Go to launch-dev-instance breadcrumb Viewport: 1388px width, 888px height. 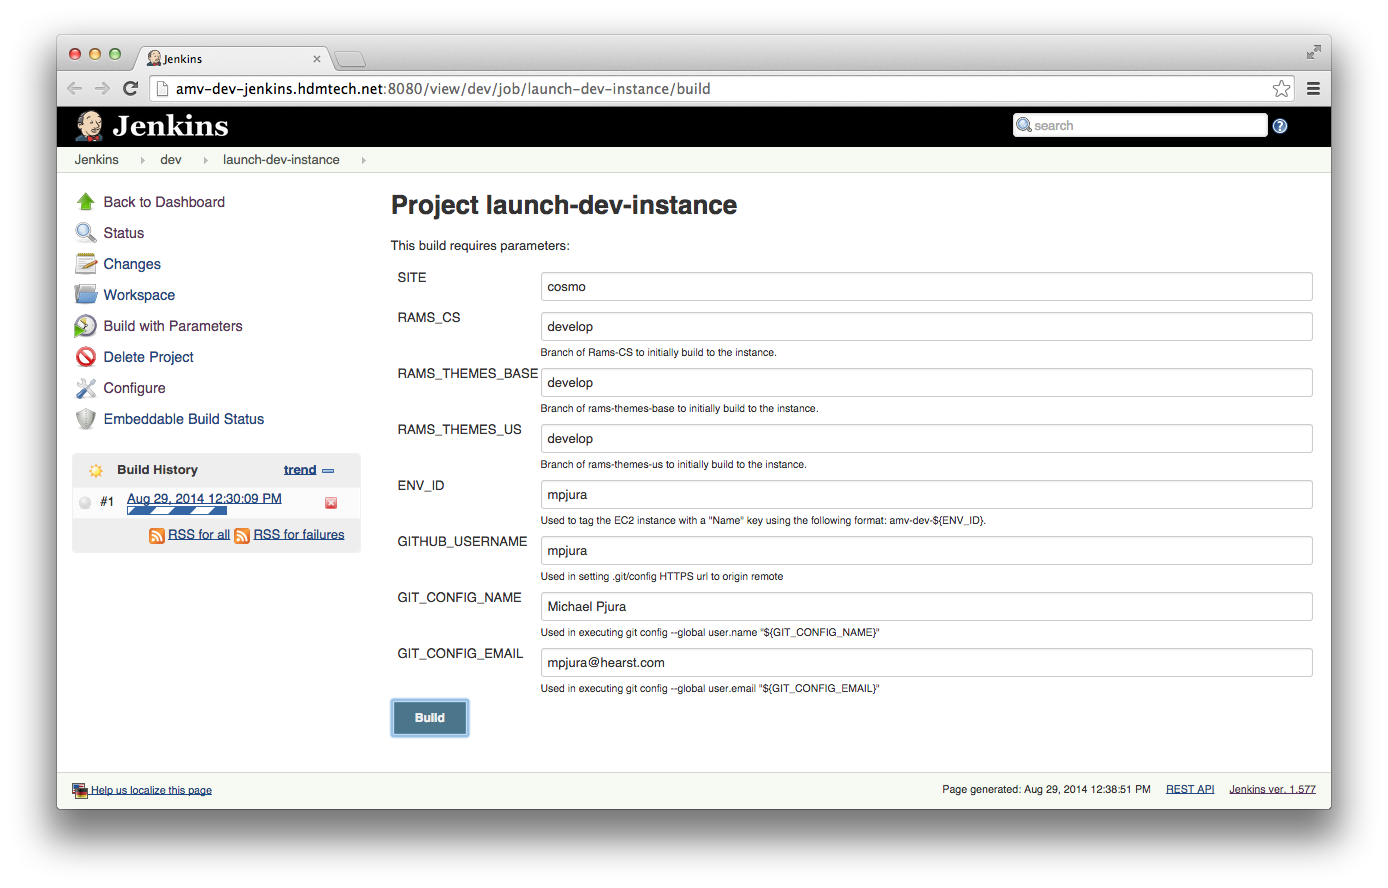[281, 160]
